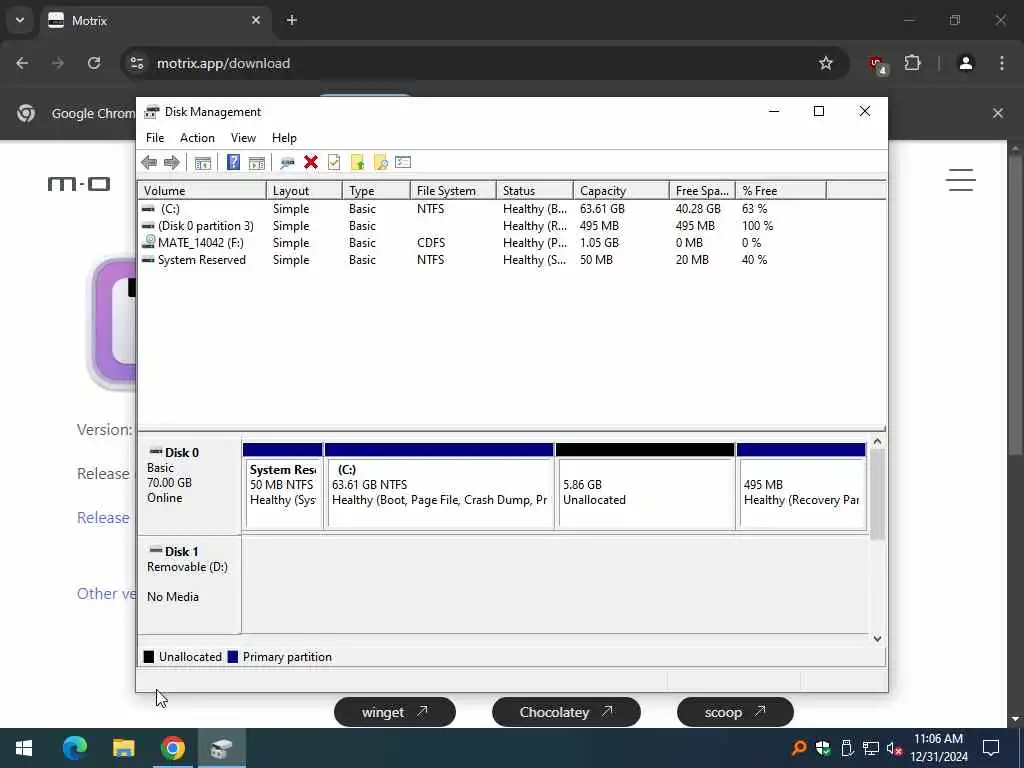1024x768 pixels.
Task: Open a new Chrome tab with plus button
Action: pos(292,20)
